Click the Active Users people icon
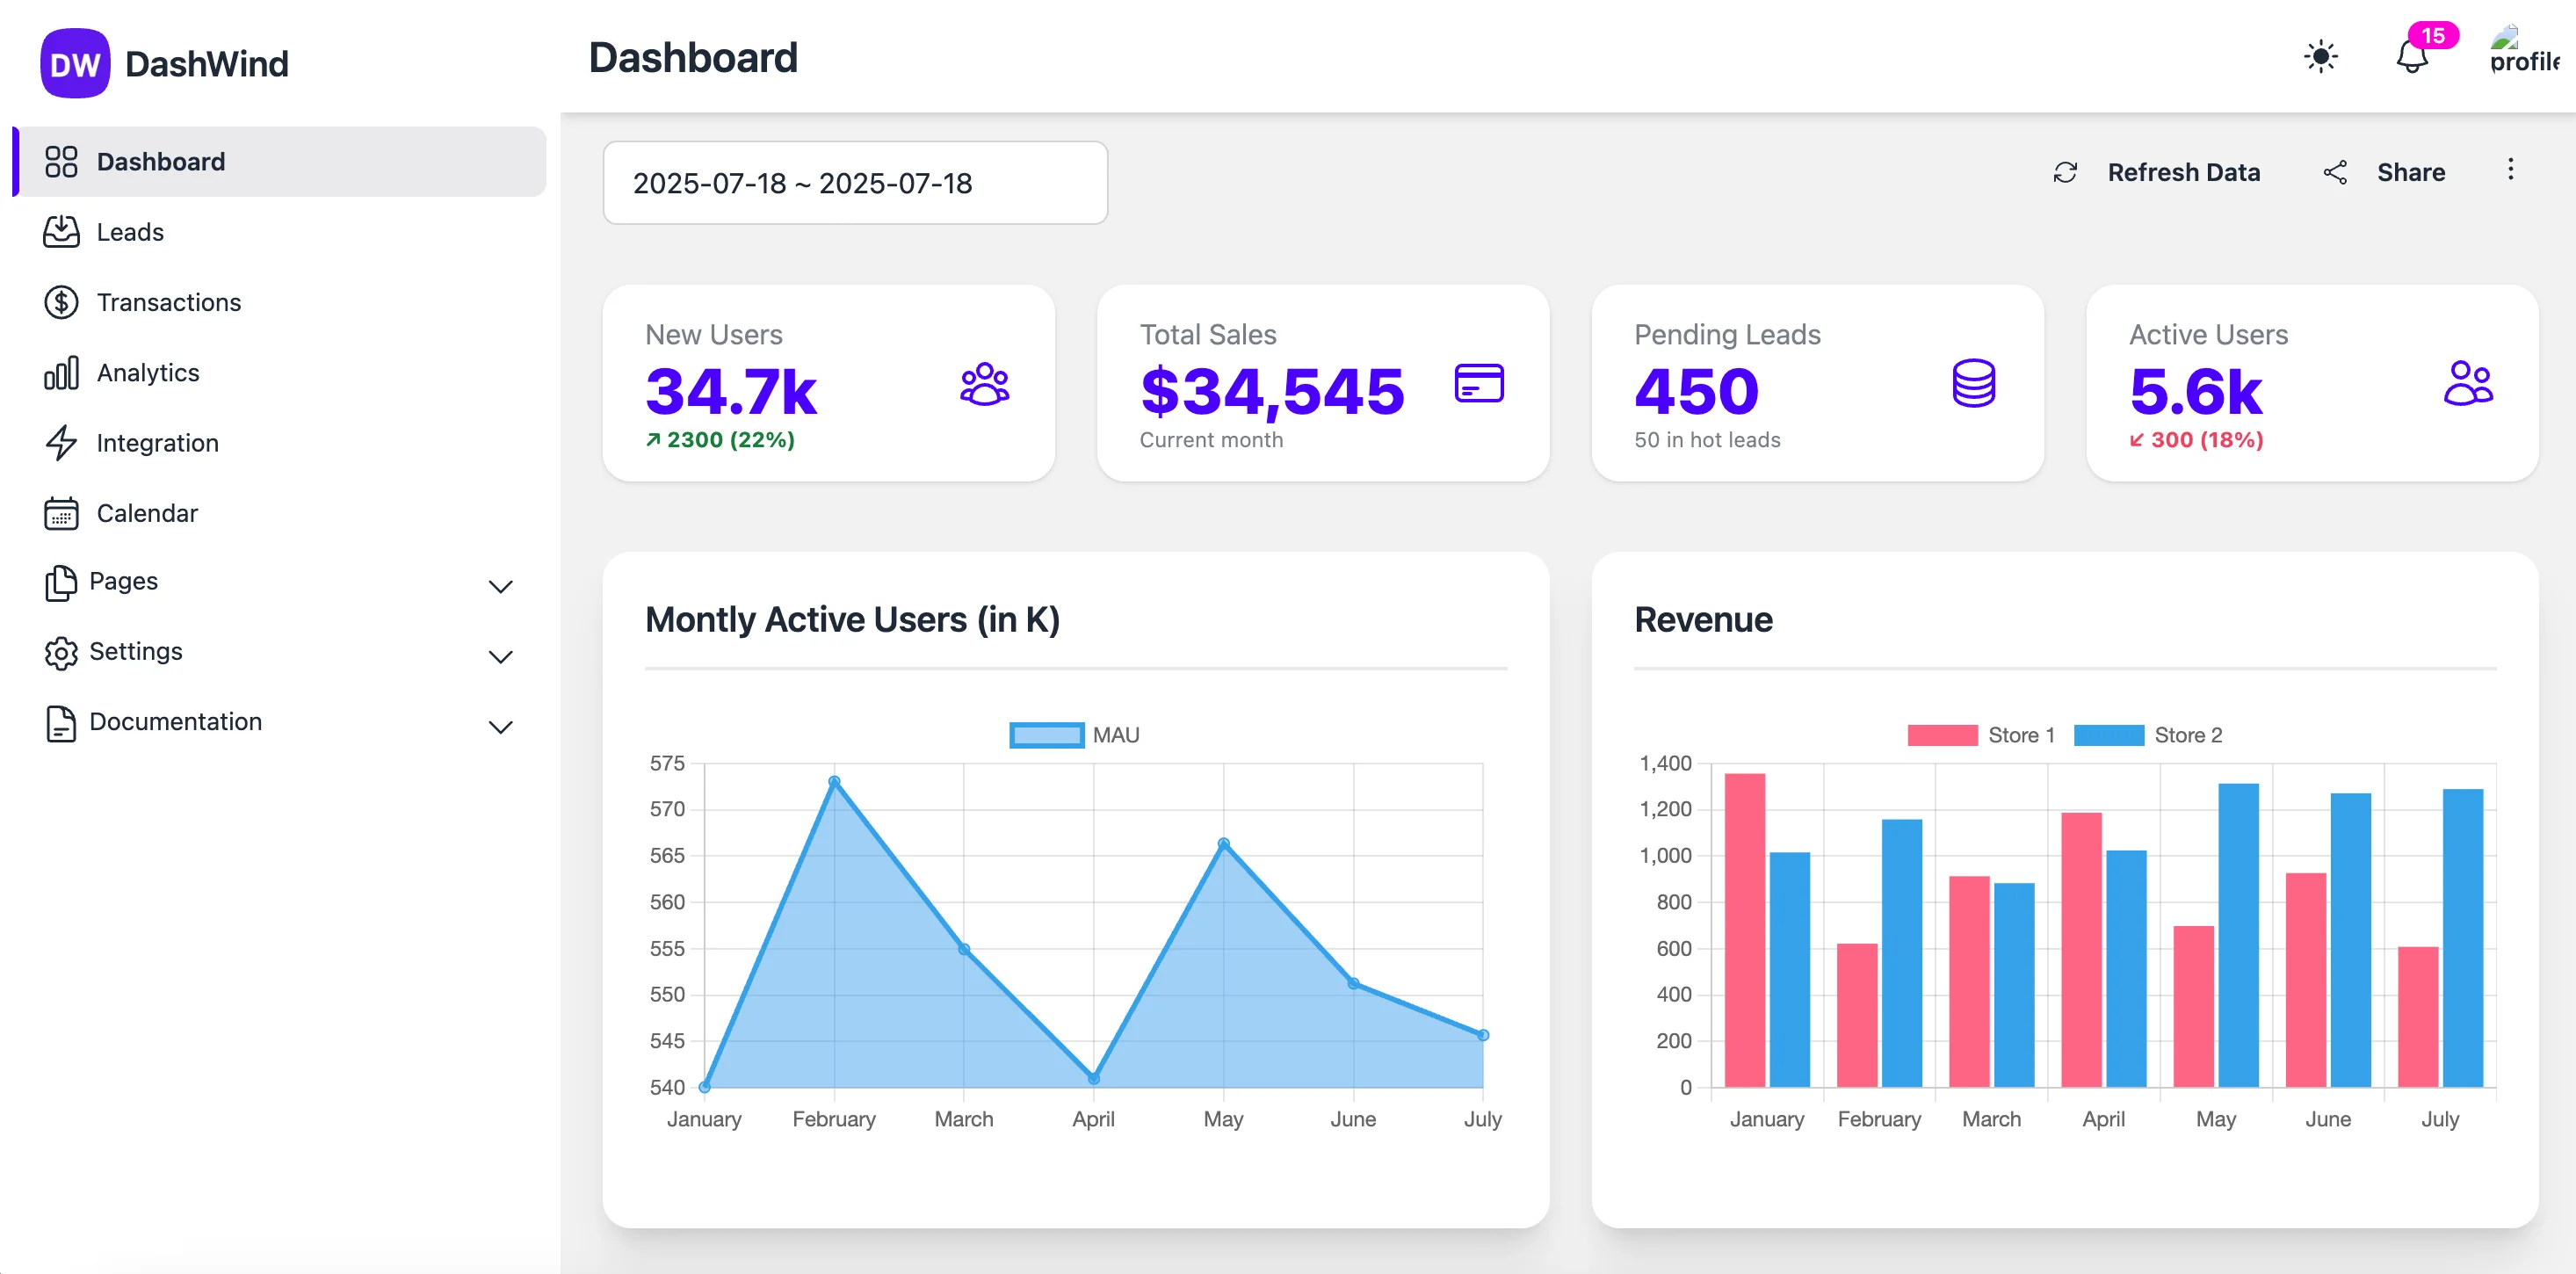The height and width of the screenshot is (1274, 2576). (2468, 384)
